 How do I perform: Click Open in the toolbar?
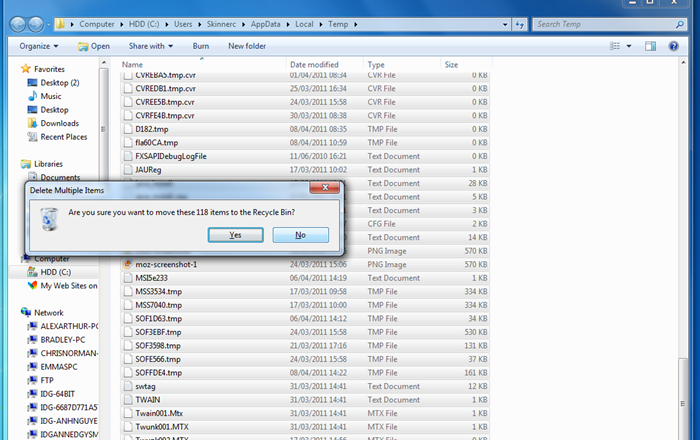pos(94,46)
